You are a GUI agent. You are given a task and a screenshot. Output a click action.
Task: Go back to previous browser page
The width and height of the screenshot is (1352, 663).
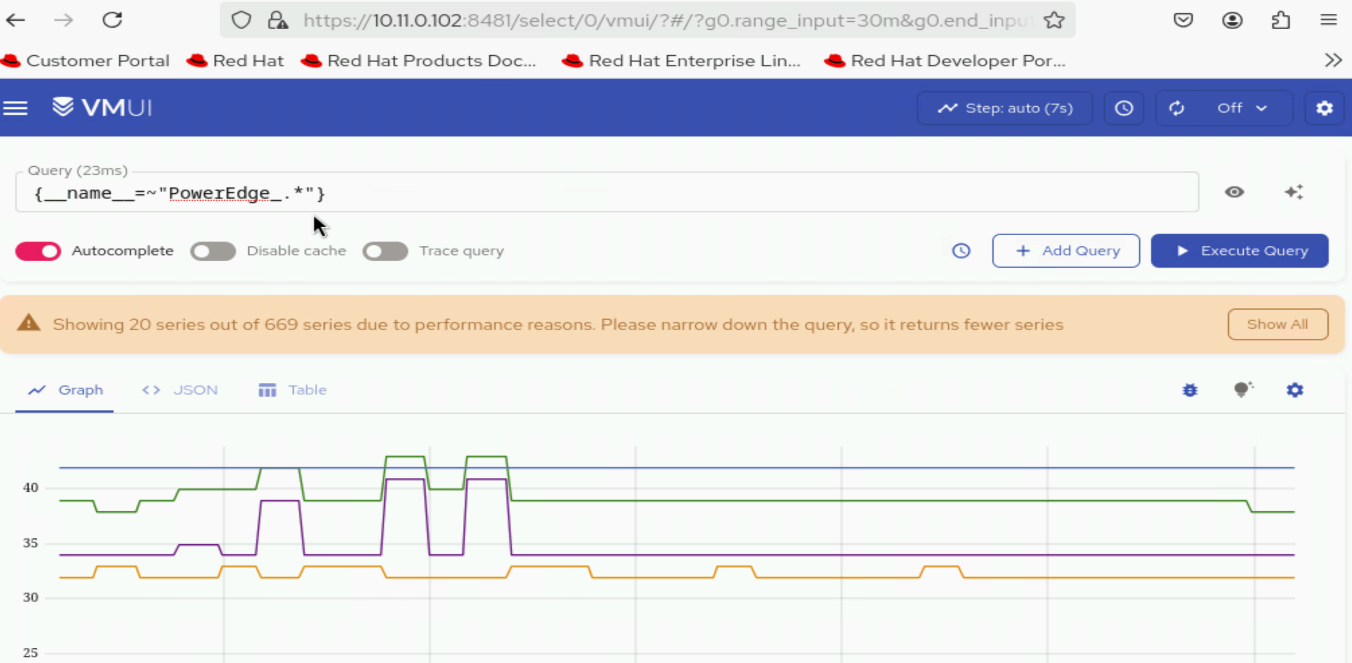coord(16,20)
